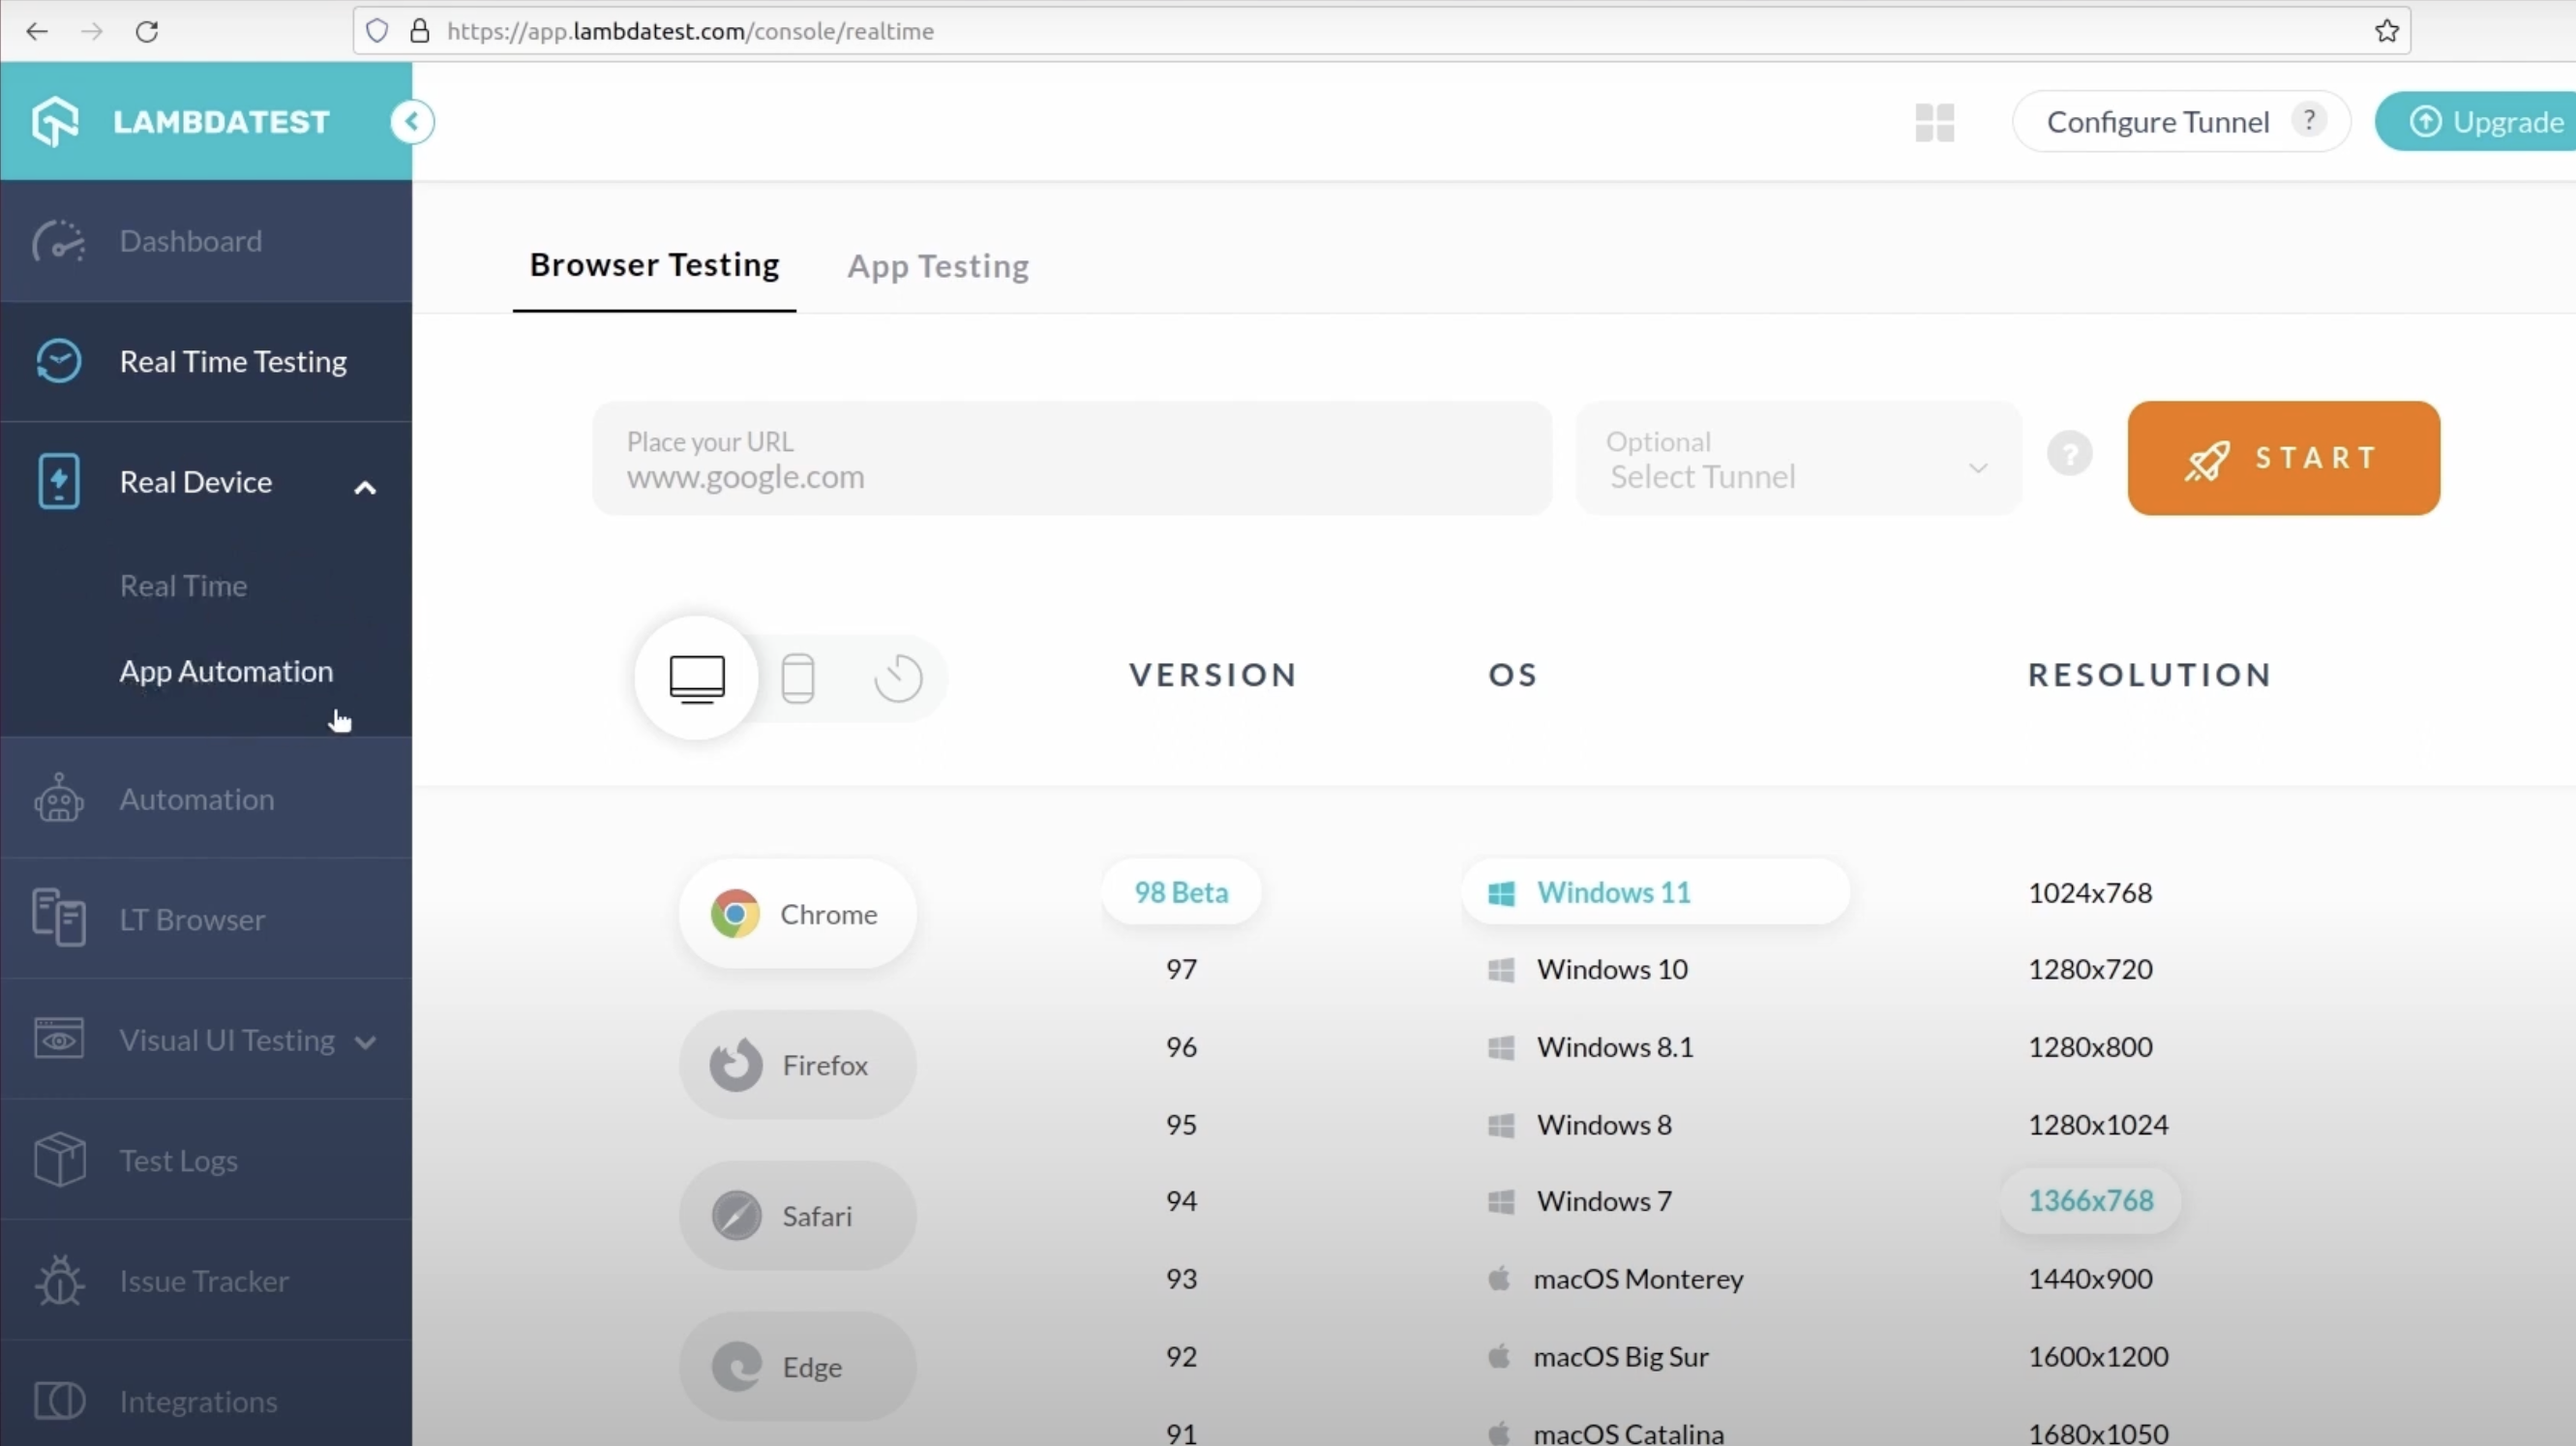Open Dashboard from the sidebar

pyautogui.click(x=205, y=241)
